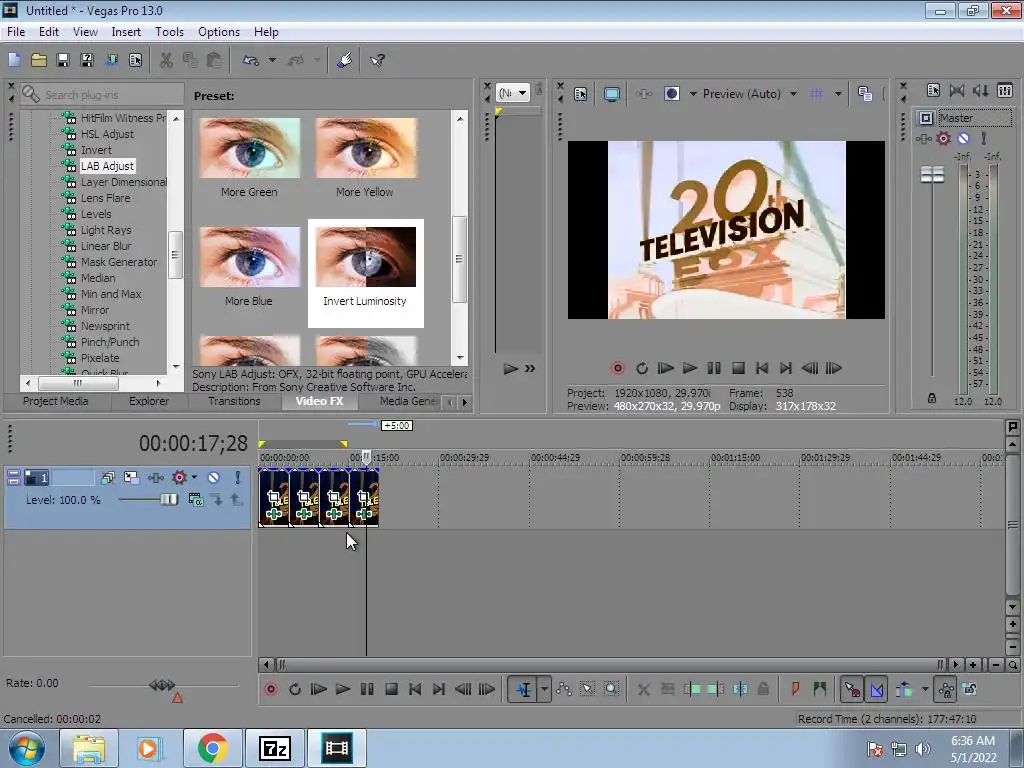Click the Downmix Output icon in the mixer
The width and height of the screenshot is (1024, 768).
coord(957,91)
